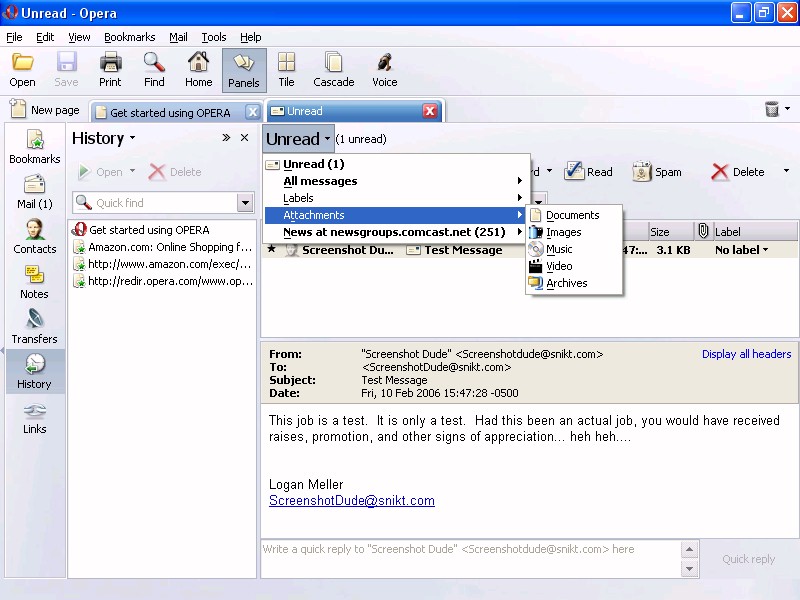Open the closed tabs trash can
This screenshot has width=800, height=600.
click(772, 109)
